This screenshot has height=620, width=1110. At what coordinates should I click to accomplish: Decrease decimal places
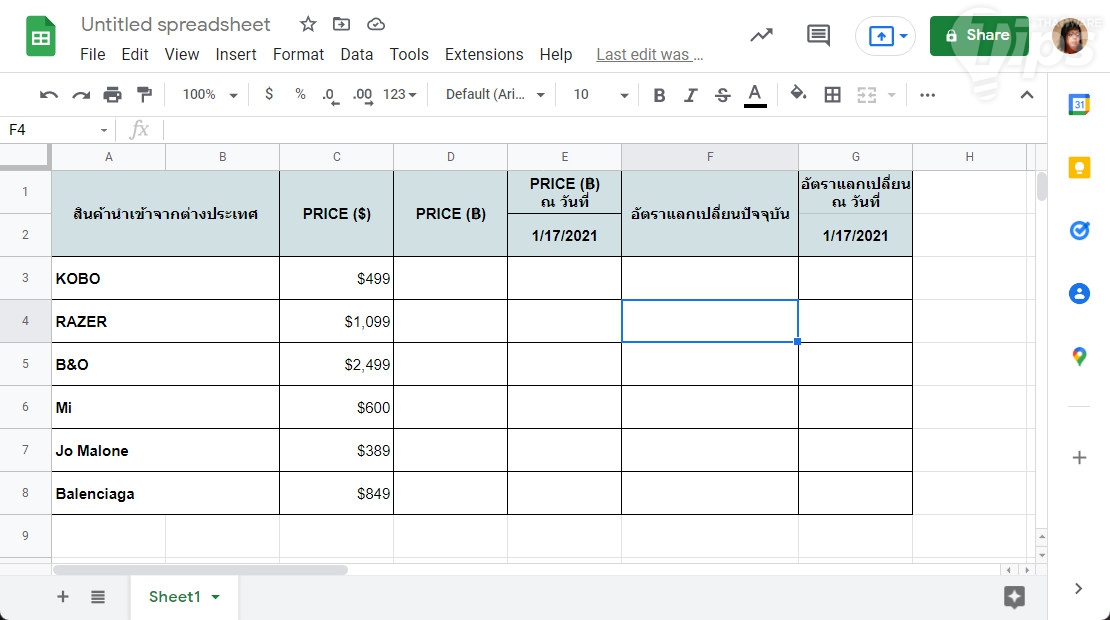click(331, 95)
